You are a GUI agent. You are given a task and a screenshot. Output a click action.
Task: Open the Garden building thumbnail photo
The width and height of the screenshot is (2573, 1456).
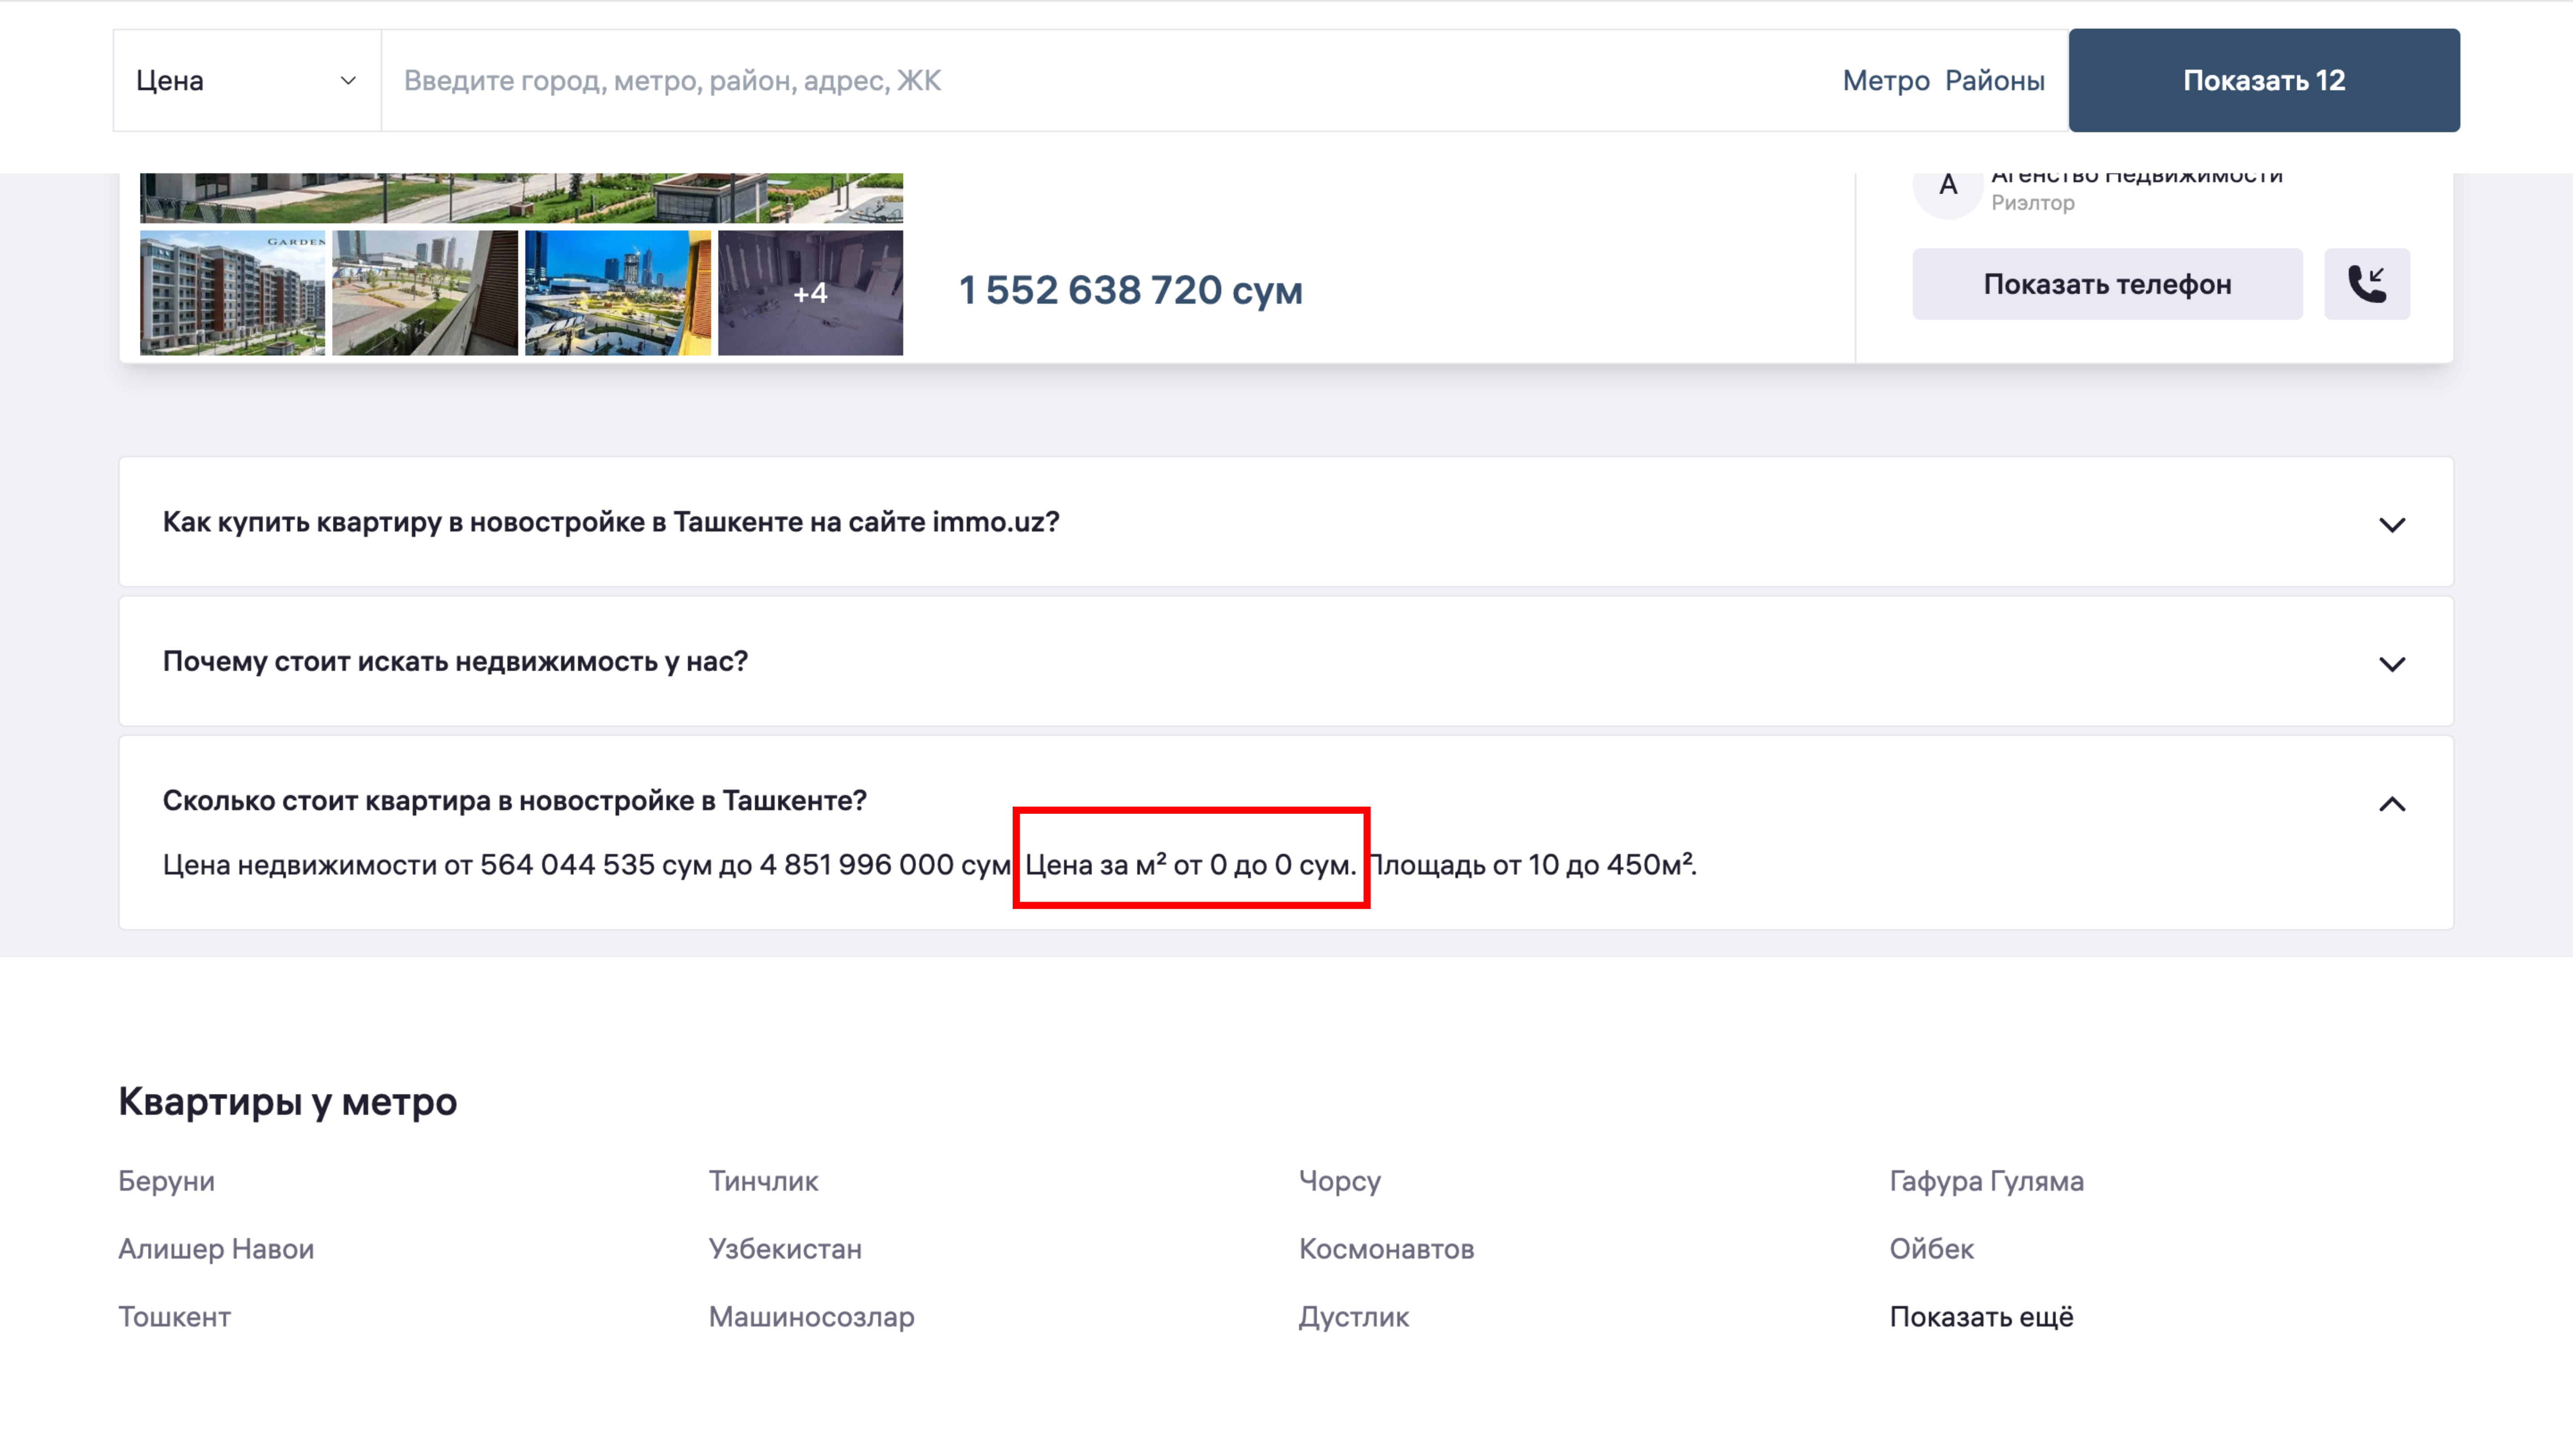tap(232, 292)
